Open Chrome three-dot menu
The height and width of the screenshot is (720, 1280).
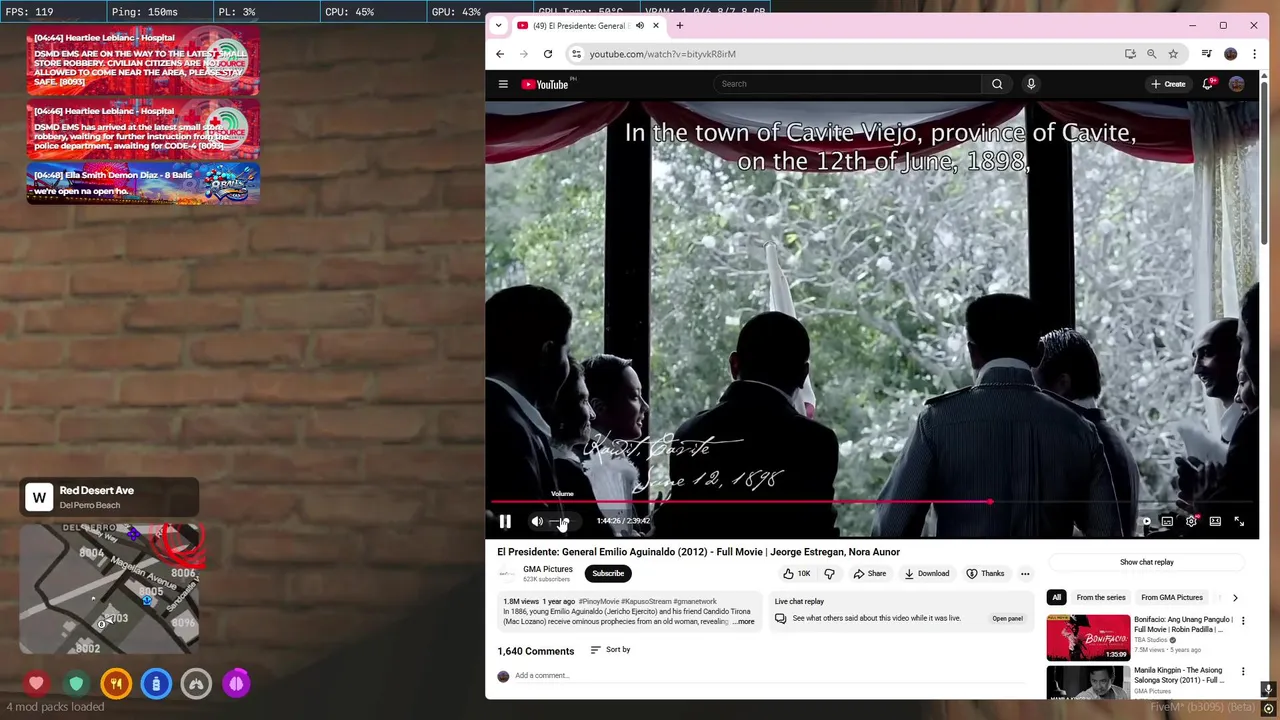pyautogui.click(x=1254, y=54)
